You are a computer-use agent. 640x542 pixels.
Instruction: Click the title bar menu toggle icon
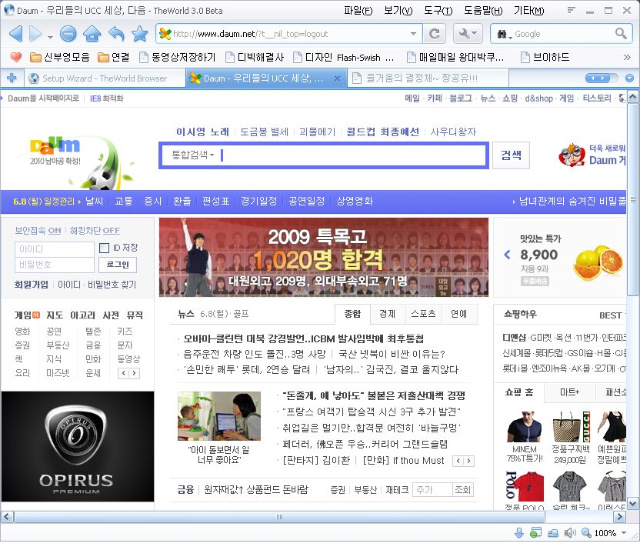[571, 10]
